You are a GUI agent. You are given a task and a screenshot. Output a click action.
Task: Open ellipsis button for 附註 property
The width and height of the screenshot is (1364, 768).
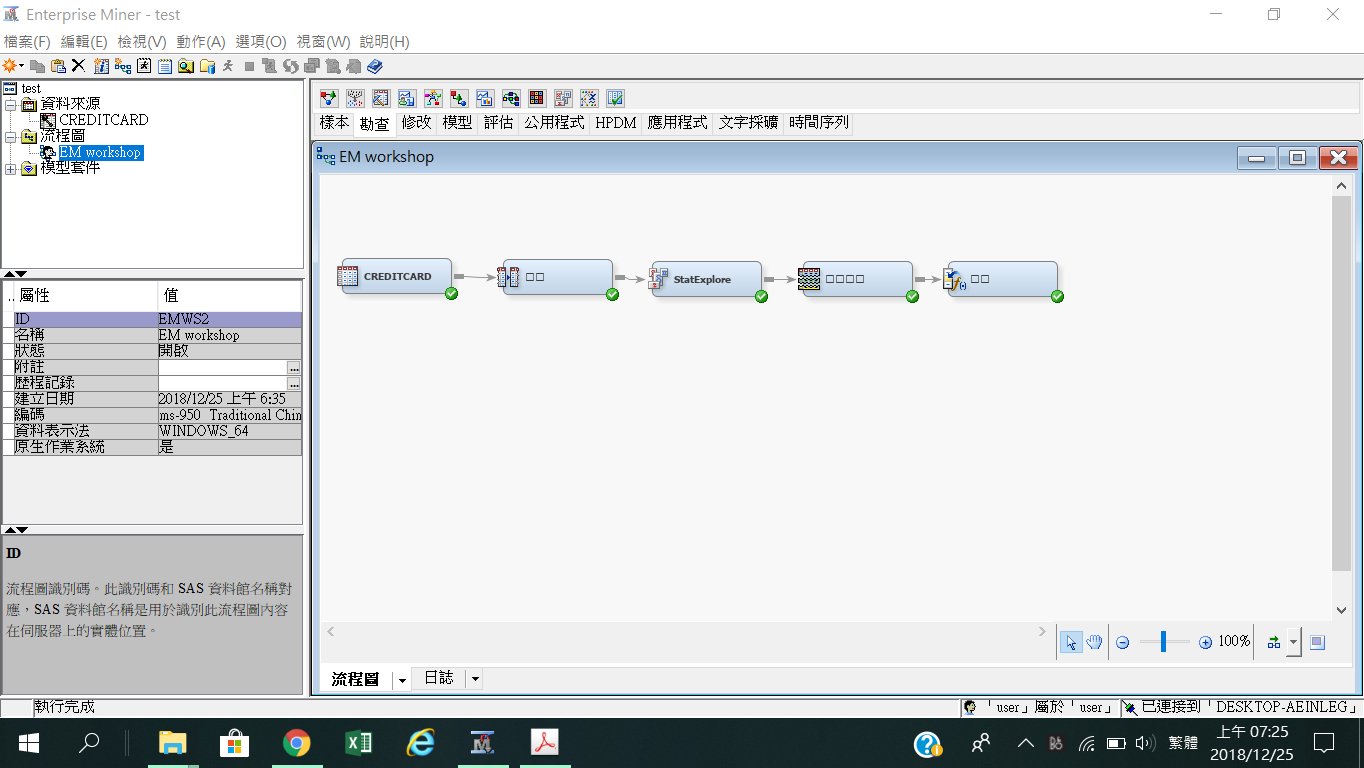coord(294,368)
